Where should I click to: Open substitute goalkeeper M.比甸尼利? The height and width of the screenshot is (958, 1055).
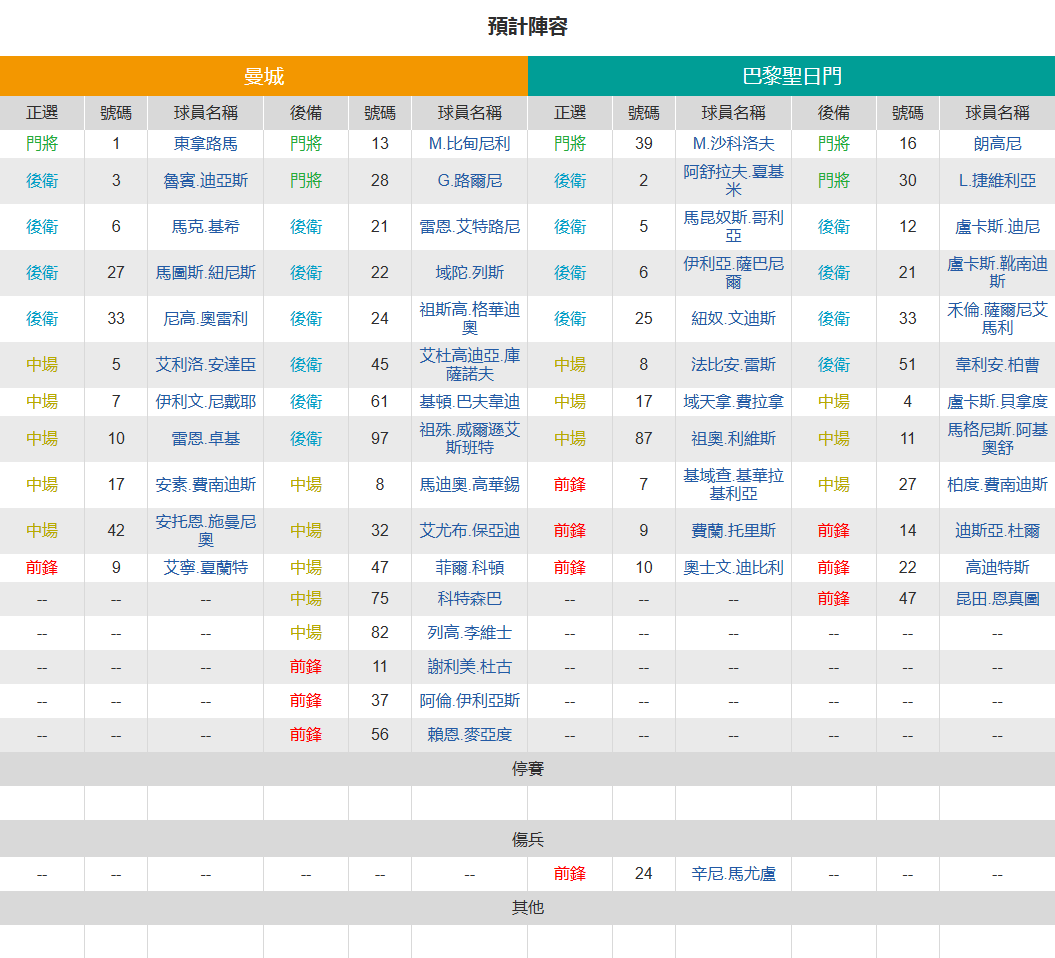coord(470,144)
